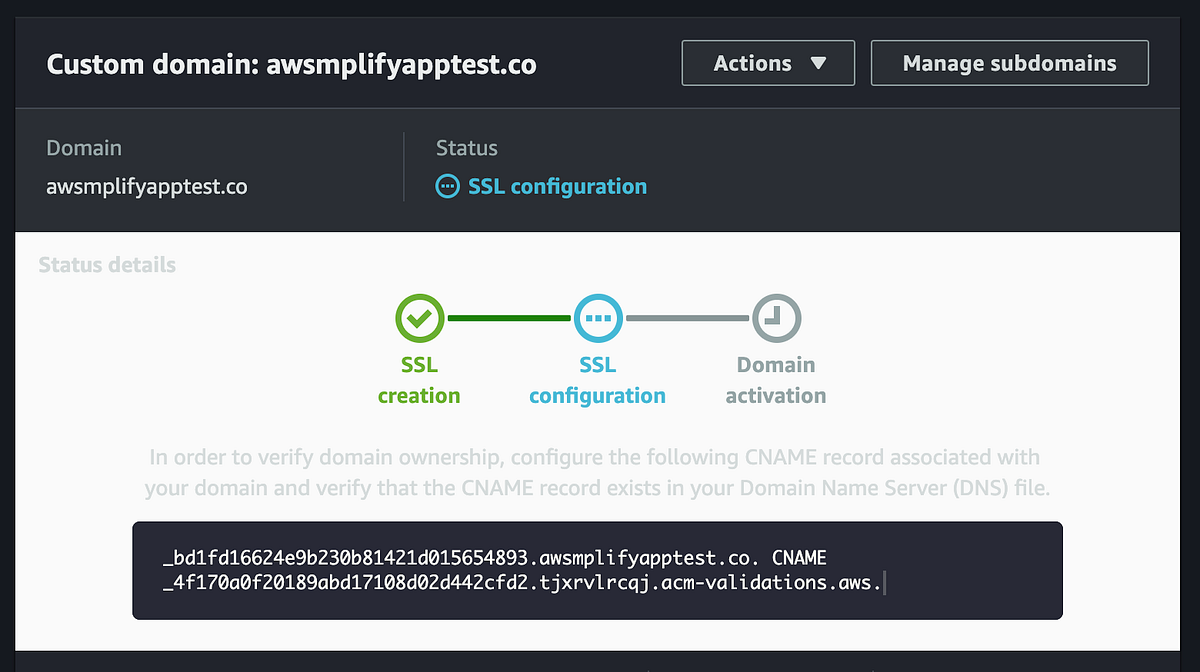The height and width of the screenshot is (672, 1200).
Task: Click the green progress connector after SSL creation
Action: pos(508,317)
